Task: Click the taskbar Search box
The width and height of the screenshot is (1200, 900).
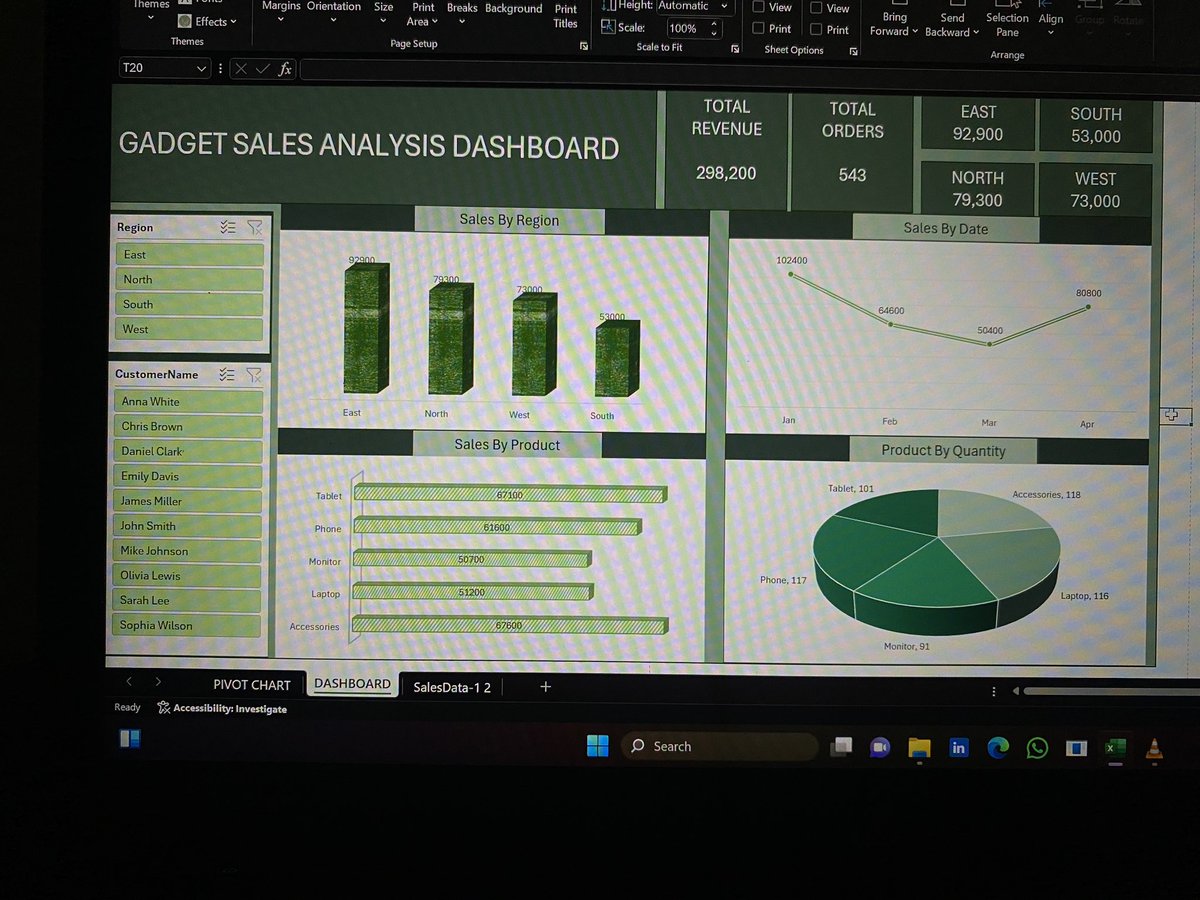Action: [x=719, y=746]
